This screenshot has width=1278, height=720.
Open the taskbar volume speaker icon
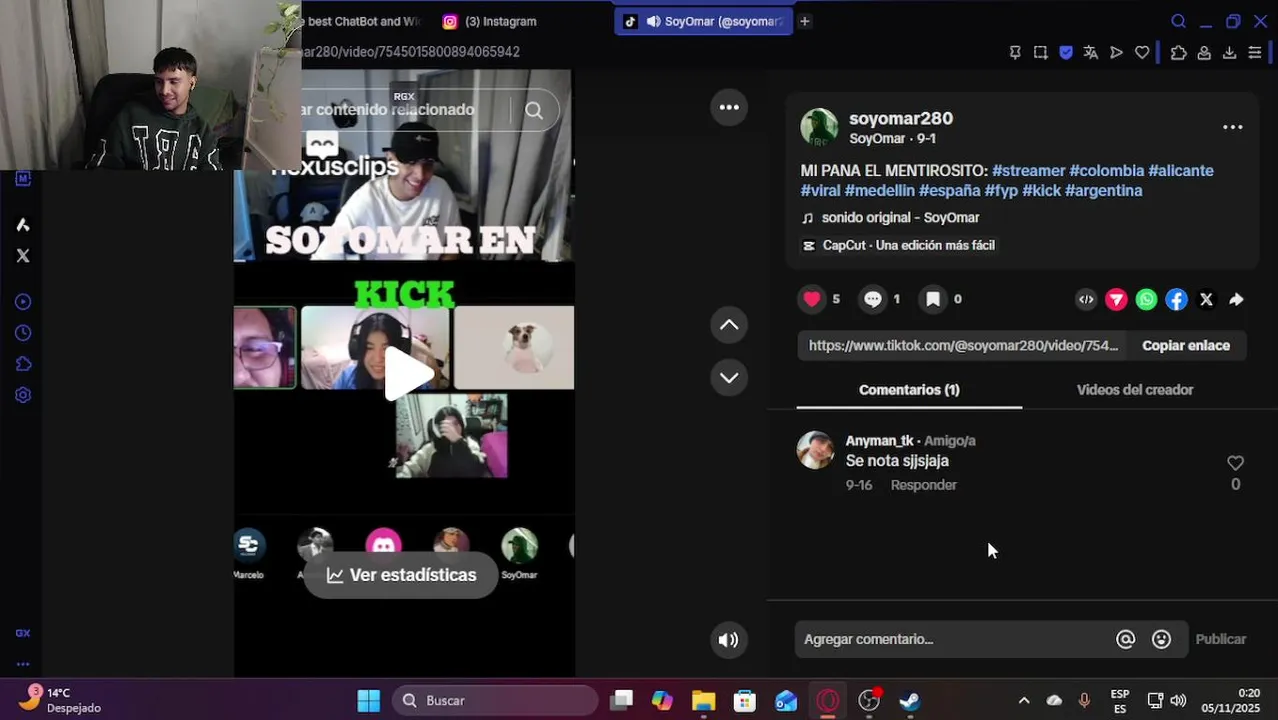pos(1178,701)
